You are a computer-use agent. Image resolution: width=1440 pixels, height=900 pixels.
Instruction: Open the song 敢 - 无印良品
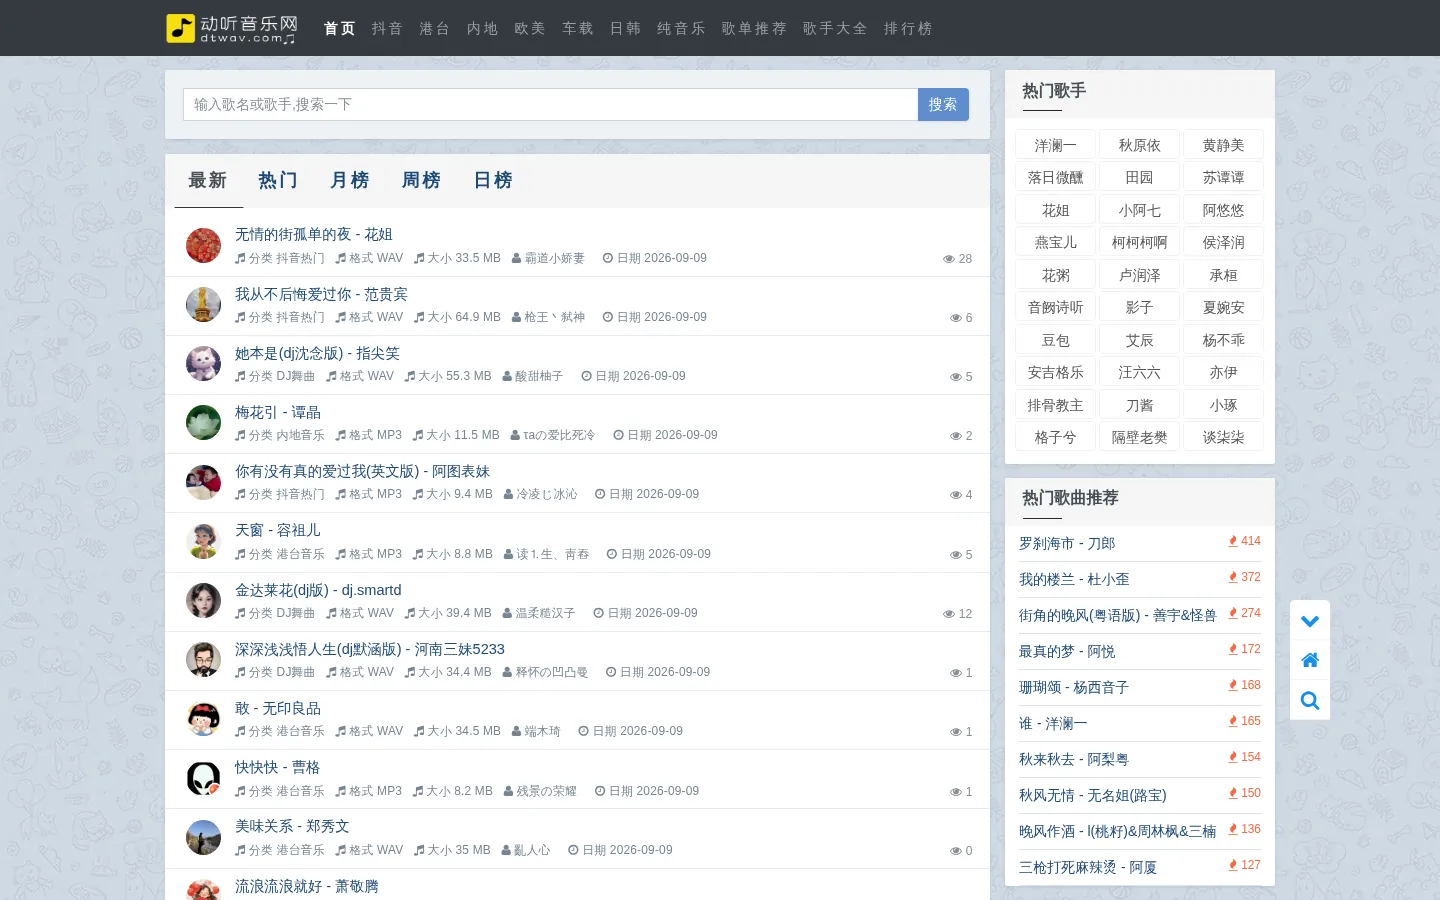tap(278, 708)
